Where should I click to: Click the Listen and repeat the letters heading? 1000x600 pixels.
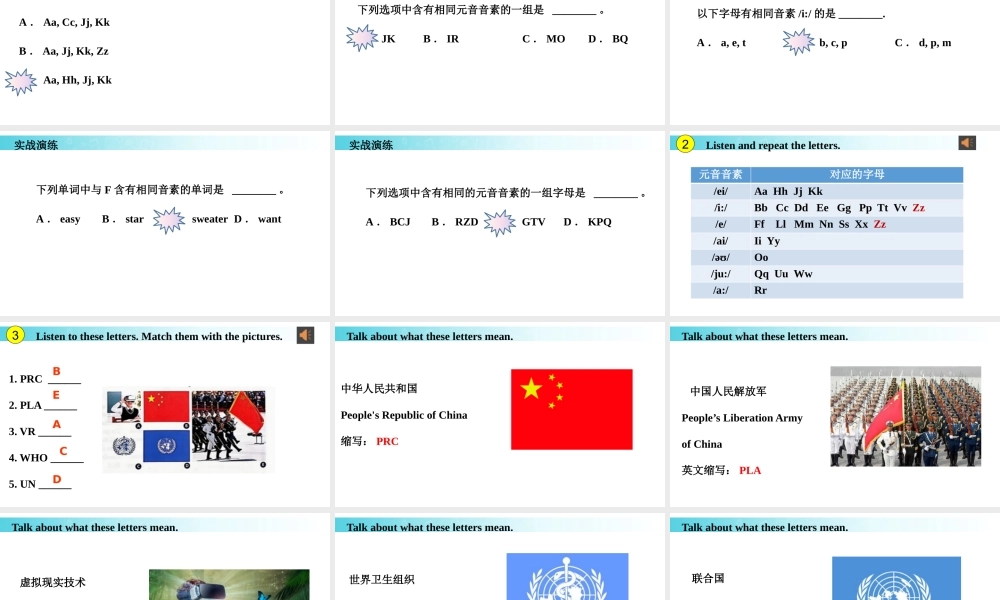pos(772,145)
